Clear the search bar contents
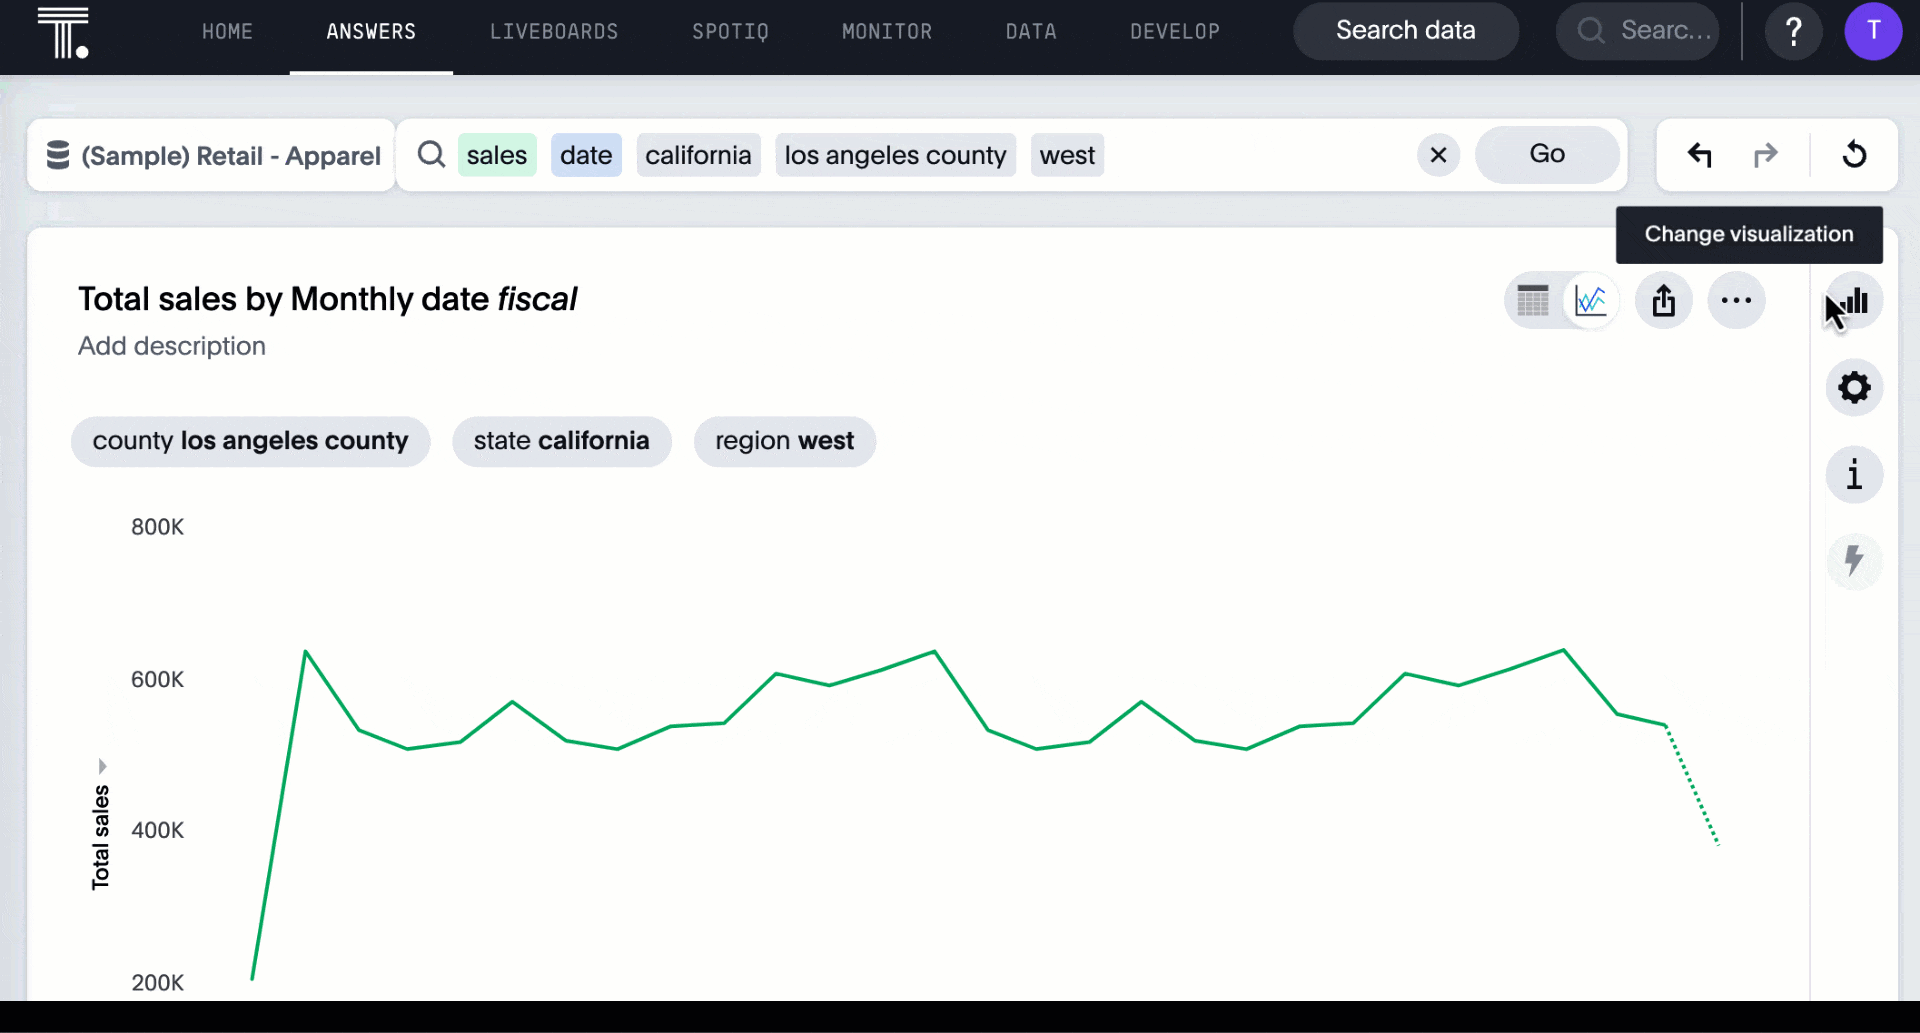The height and width of the screenshot is (1033, 1920). (x=1438, y=155)
